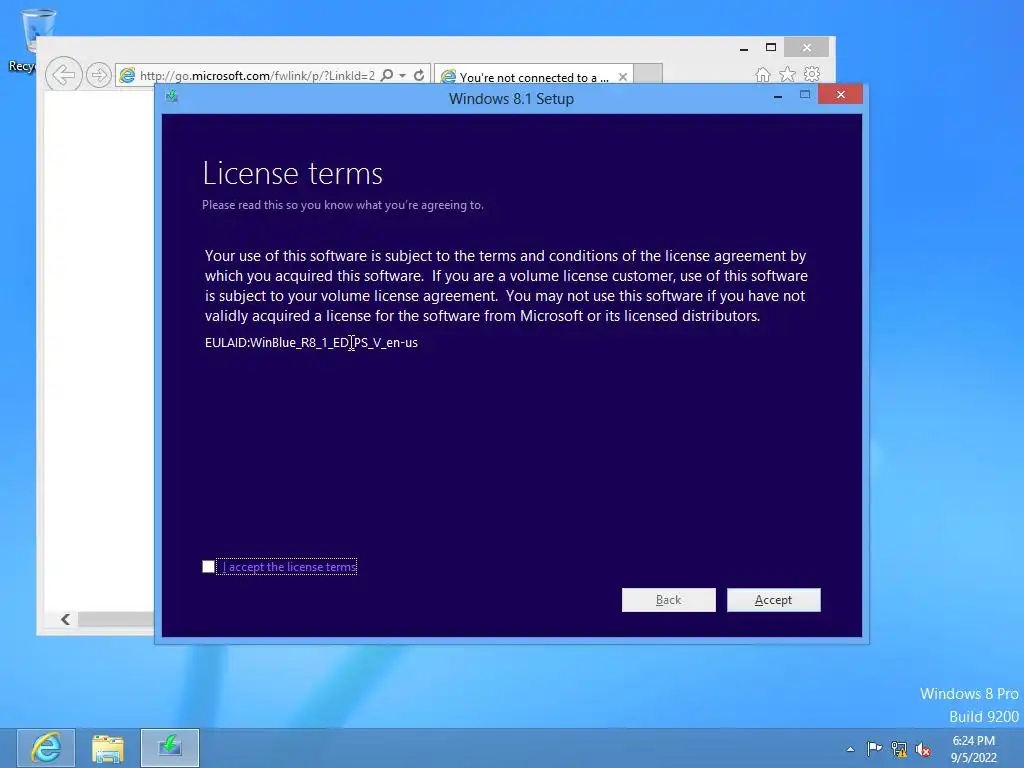Click the Windows 8.1 Setup title bar icon
Viewport: 1024px width, 768px height.
click(172, 97)
